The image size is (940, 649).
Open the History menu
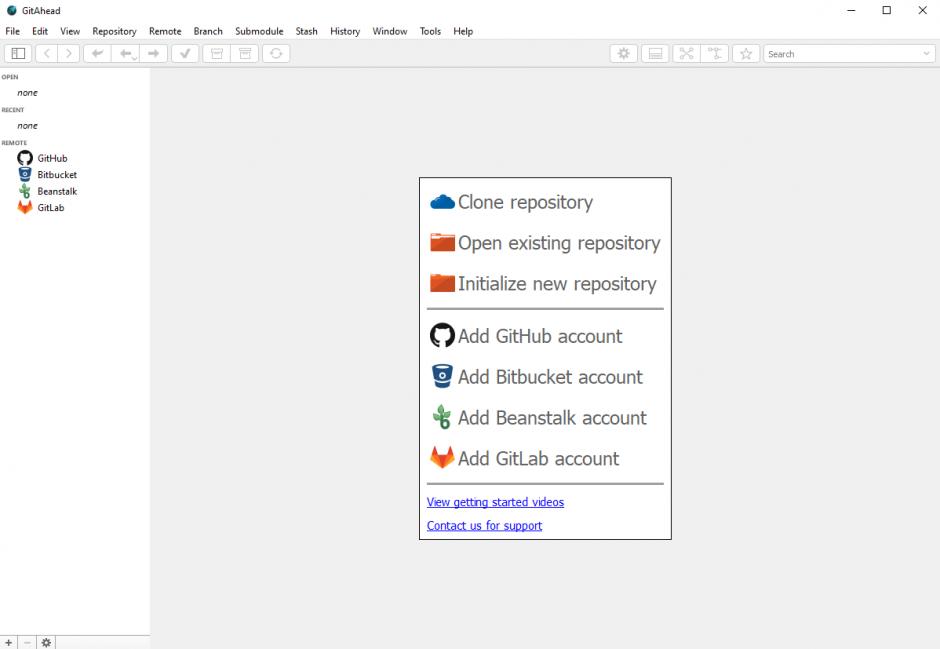tap(345, 31)
